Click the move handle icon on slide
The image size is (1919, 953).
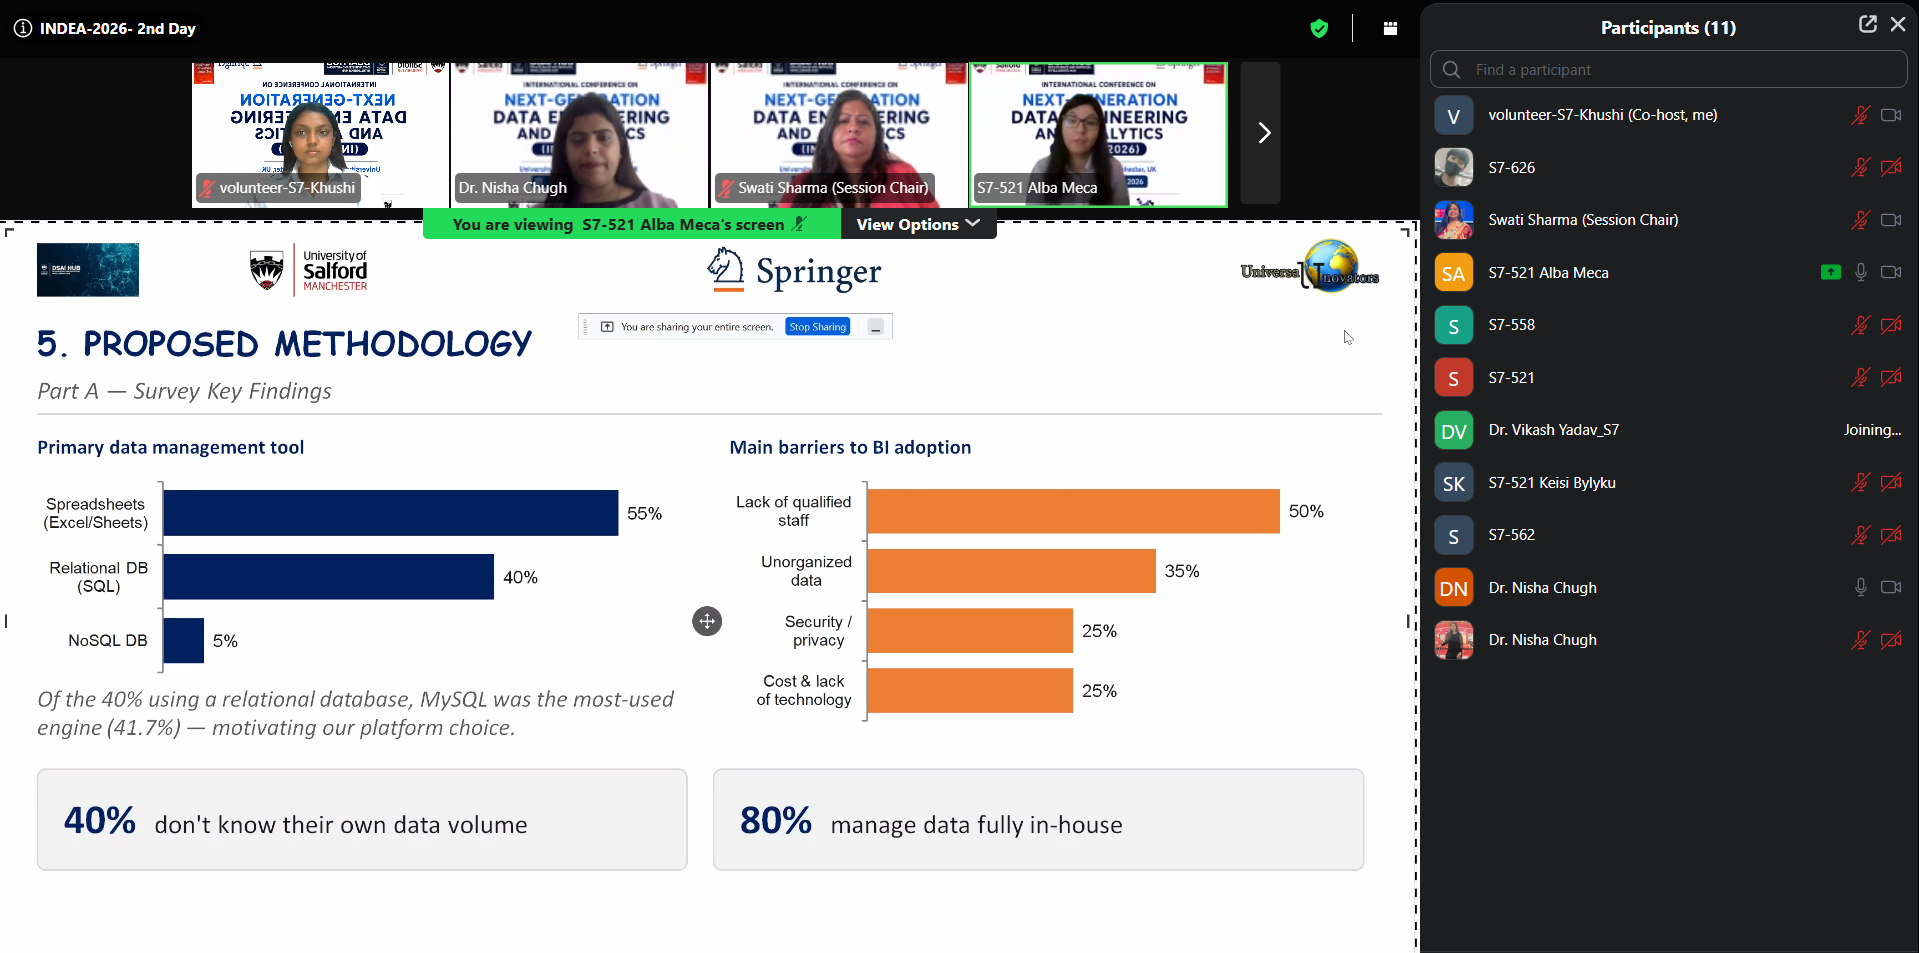707,621
